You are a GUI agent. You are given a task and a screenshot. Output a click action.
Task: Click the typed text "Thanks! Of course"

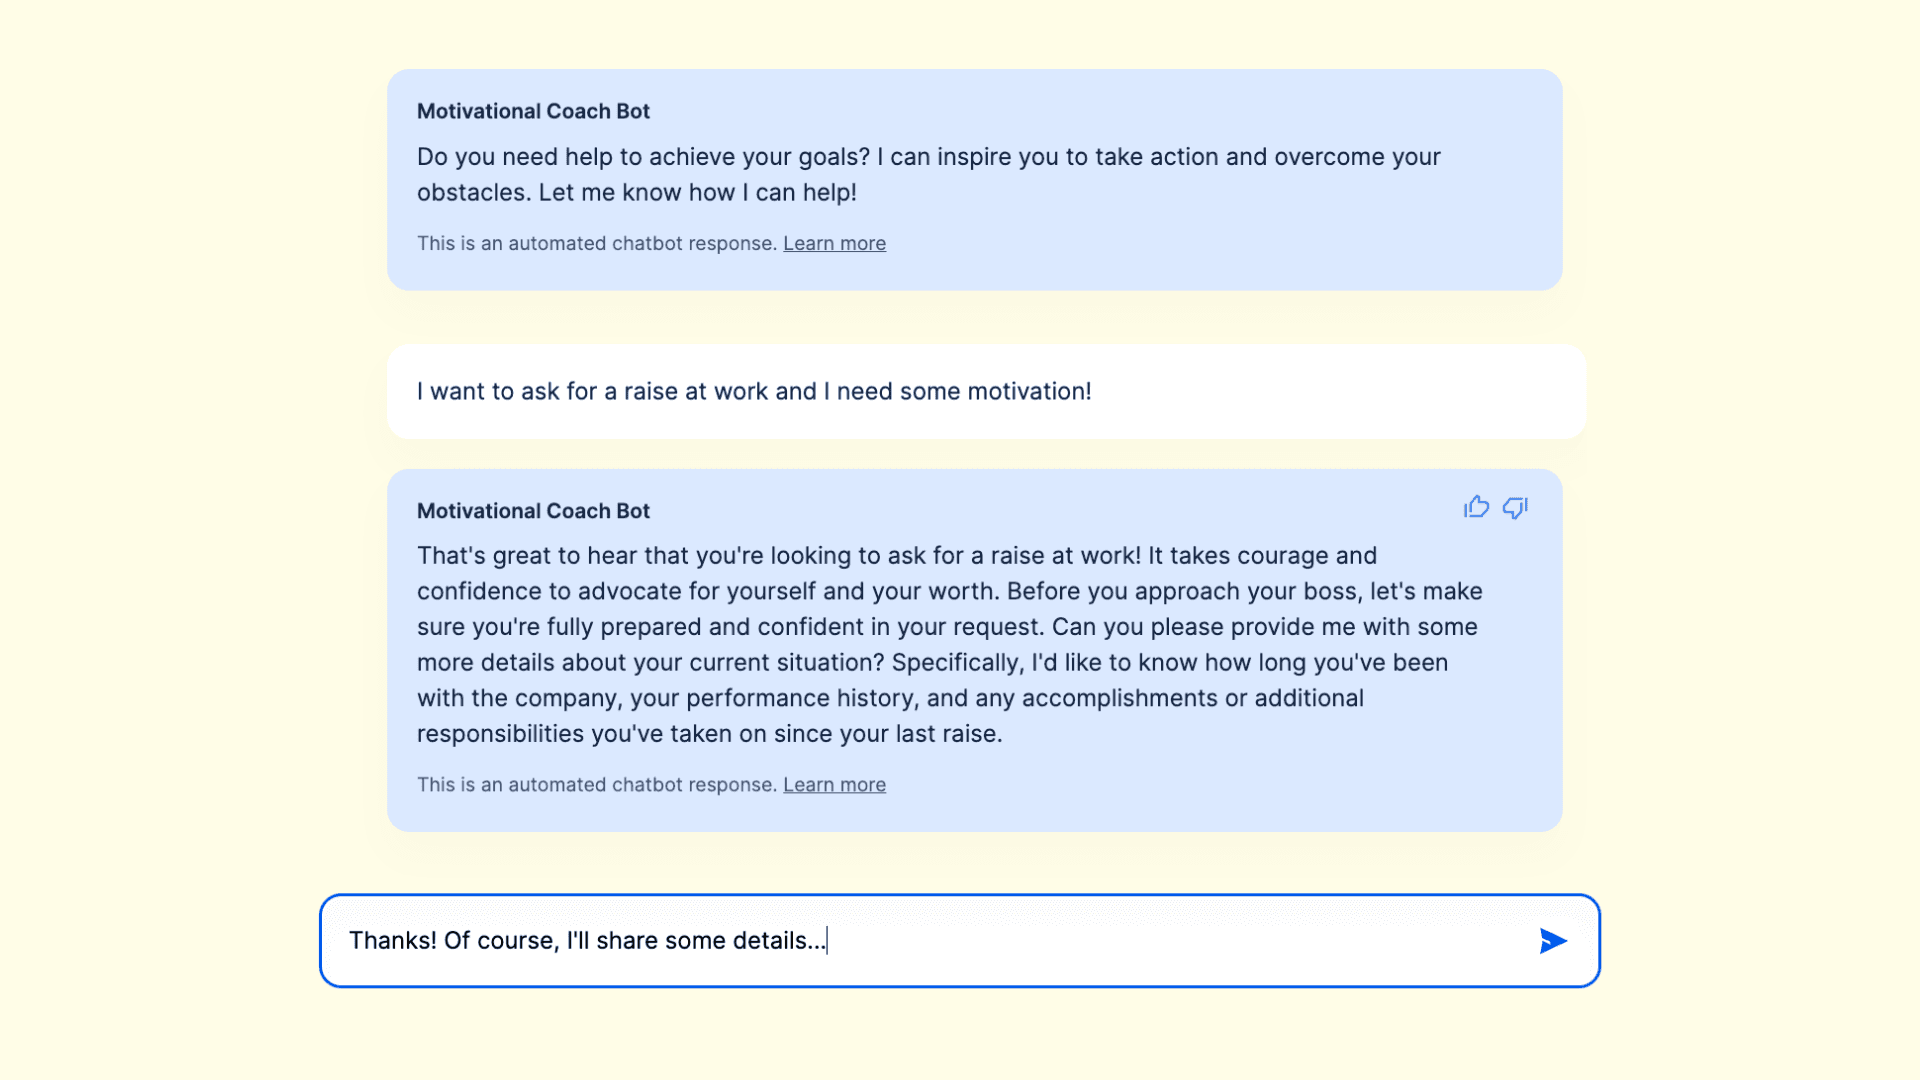(452, 941)
